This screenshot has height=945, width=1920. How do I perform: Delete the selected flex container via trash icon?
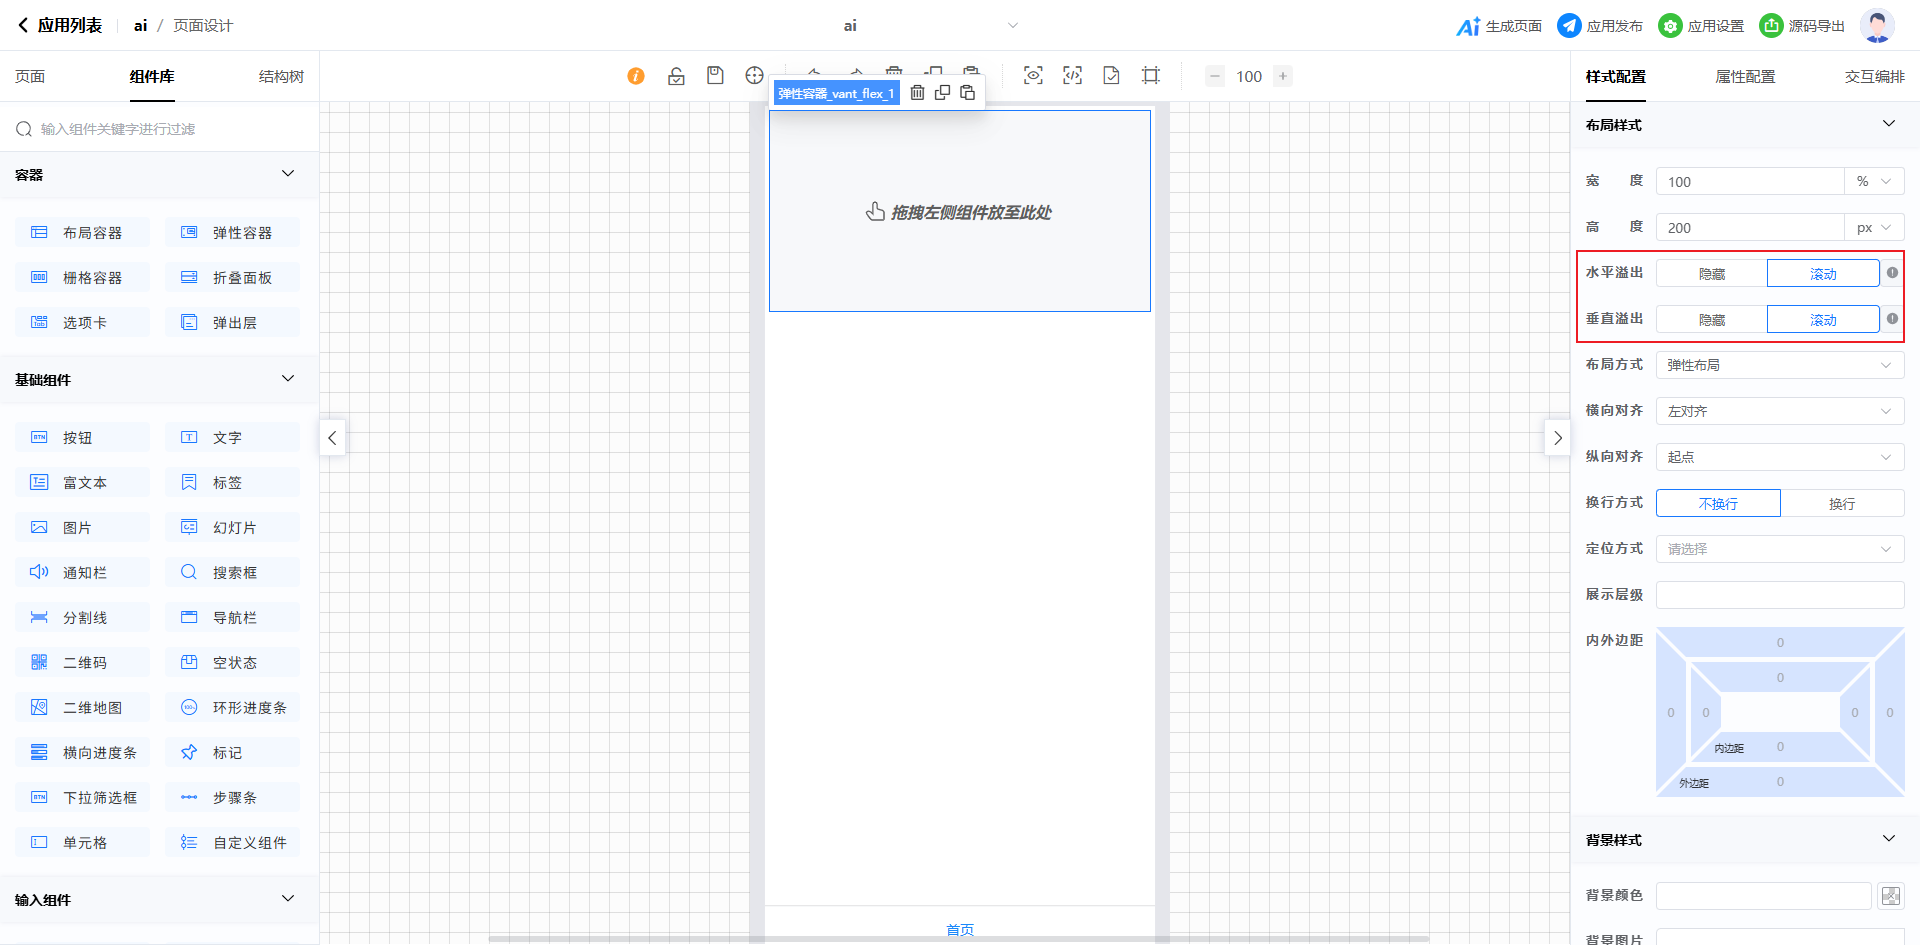[x=917, y=93]
